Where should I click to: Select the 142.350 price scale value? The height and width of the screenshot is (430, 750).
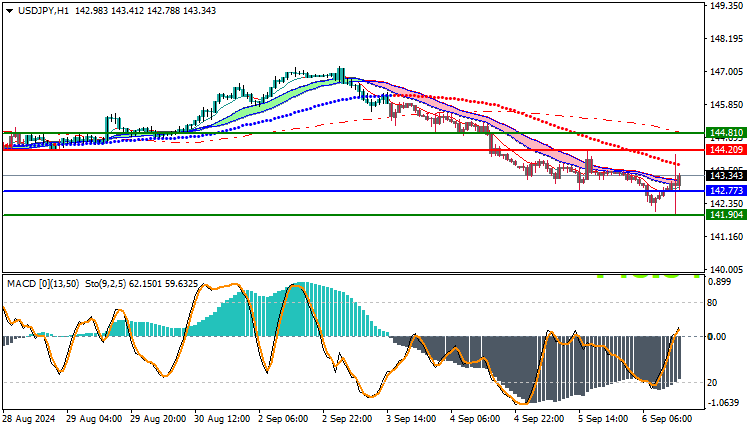tap(727, 204)
